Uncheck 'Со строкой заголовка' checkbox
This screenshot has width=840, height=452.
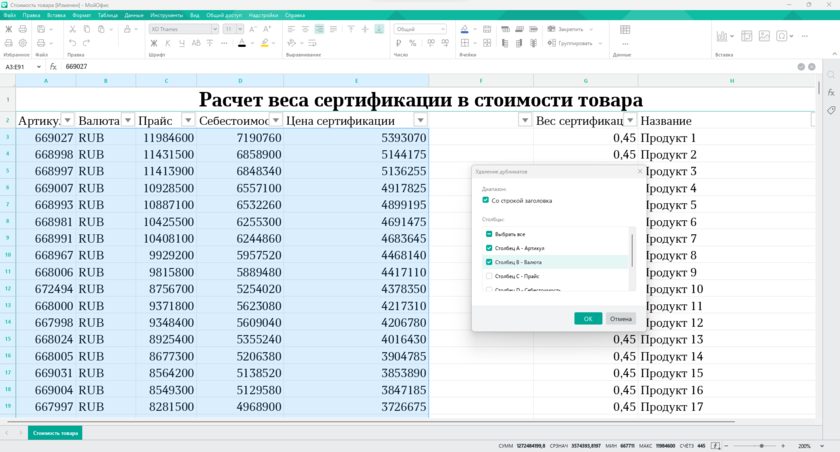click(x=486, y=200)
